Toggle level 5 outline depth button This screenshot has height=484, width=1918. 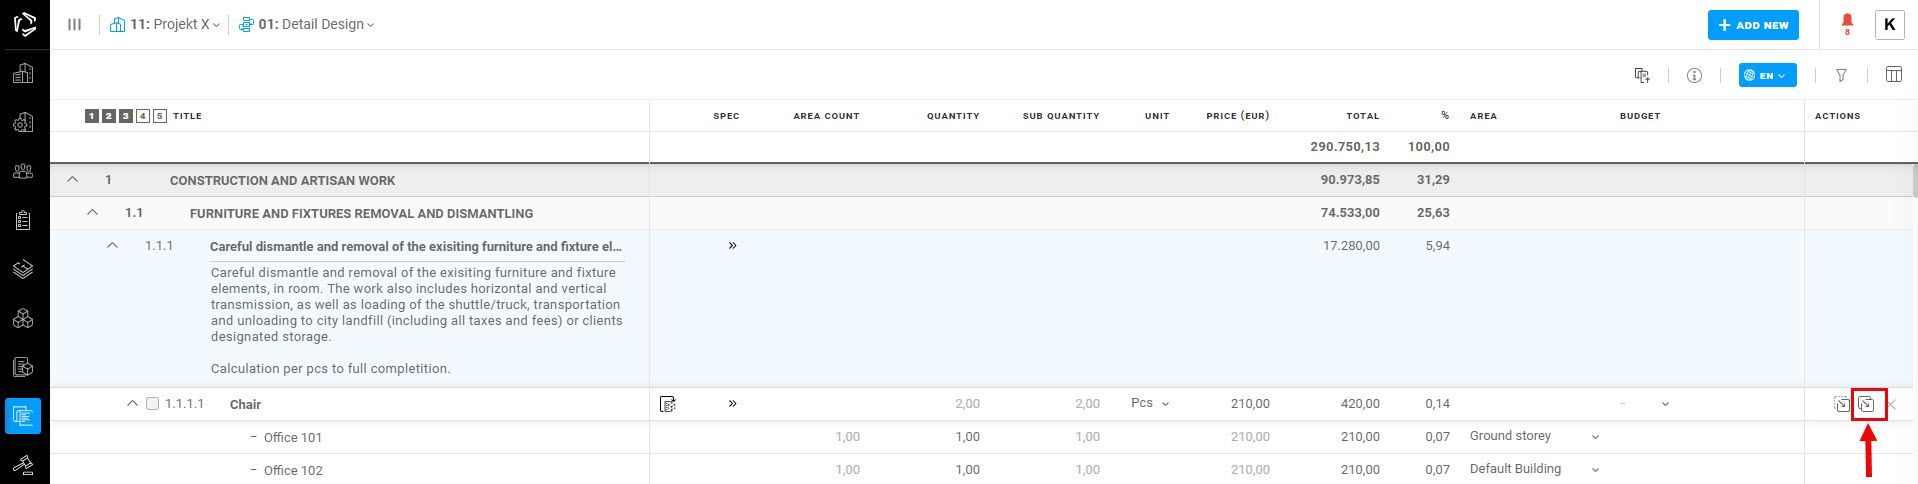click(x=160, y=116)
